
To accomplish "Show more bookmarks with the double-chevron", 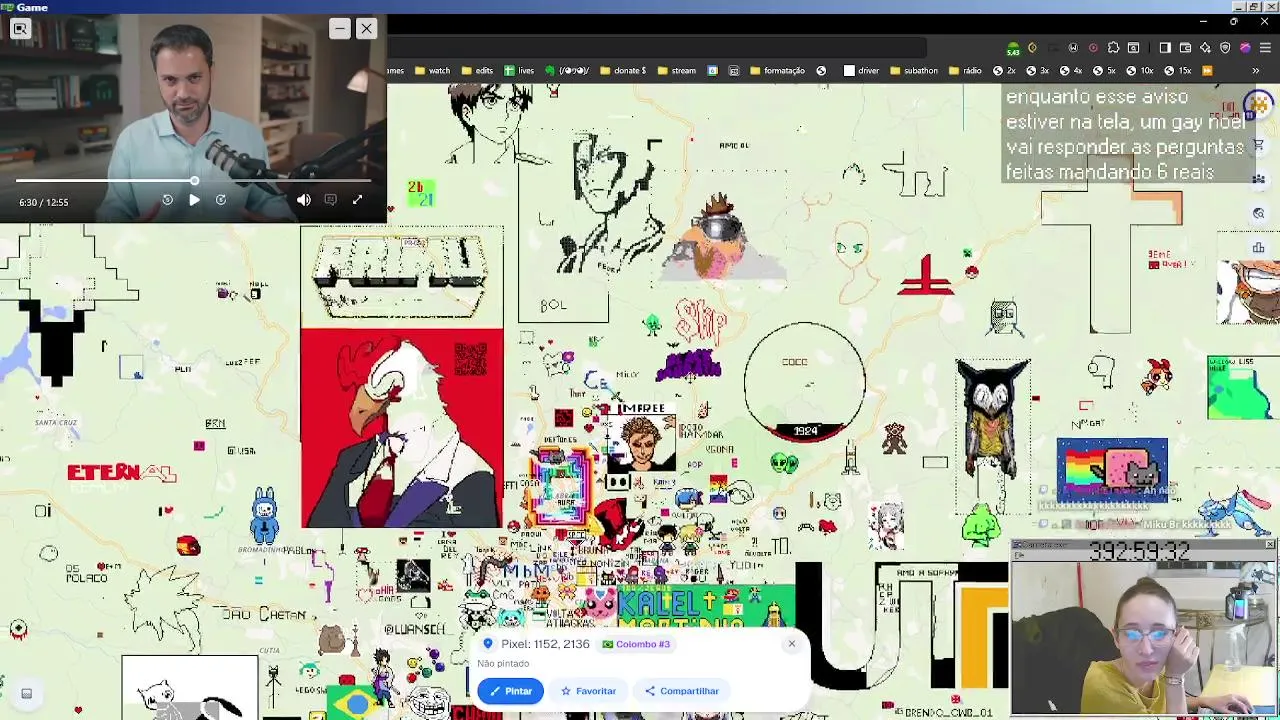I will 1255,71.
